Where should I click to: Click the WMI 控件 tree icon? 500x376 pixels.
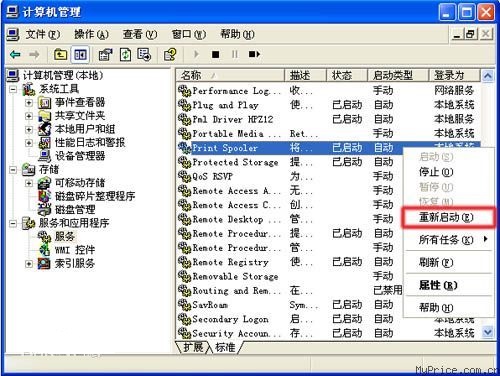click(x=45, y=250)
